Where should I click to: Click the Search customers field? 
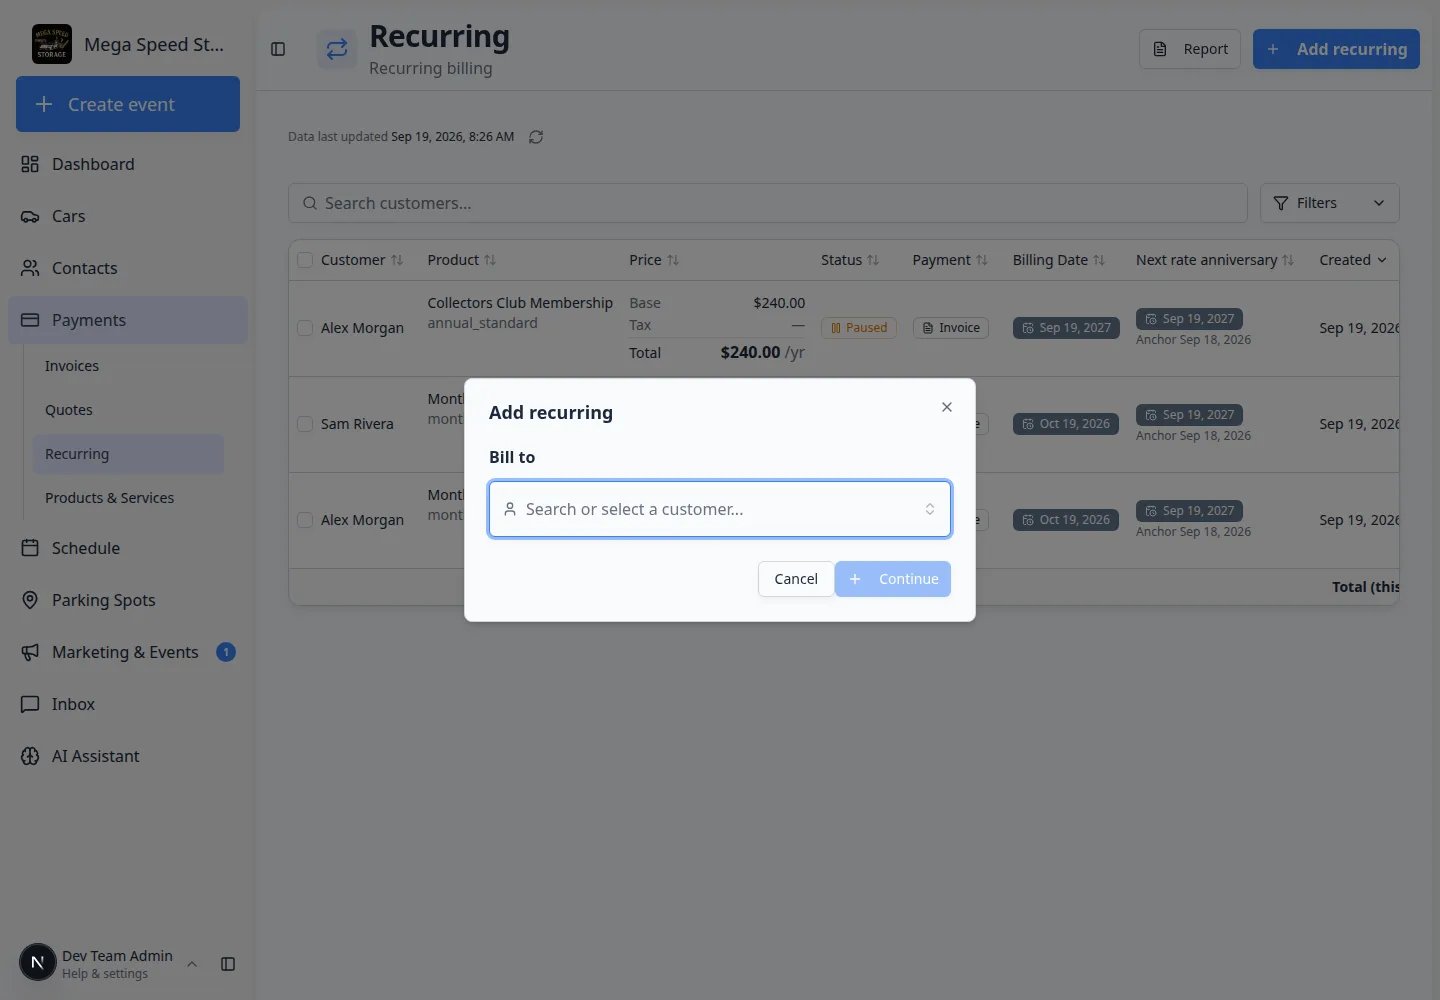[768, 203]
